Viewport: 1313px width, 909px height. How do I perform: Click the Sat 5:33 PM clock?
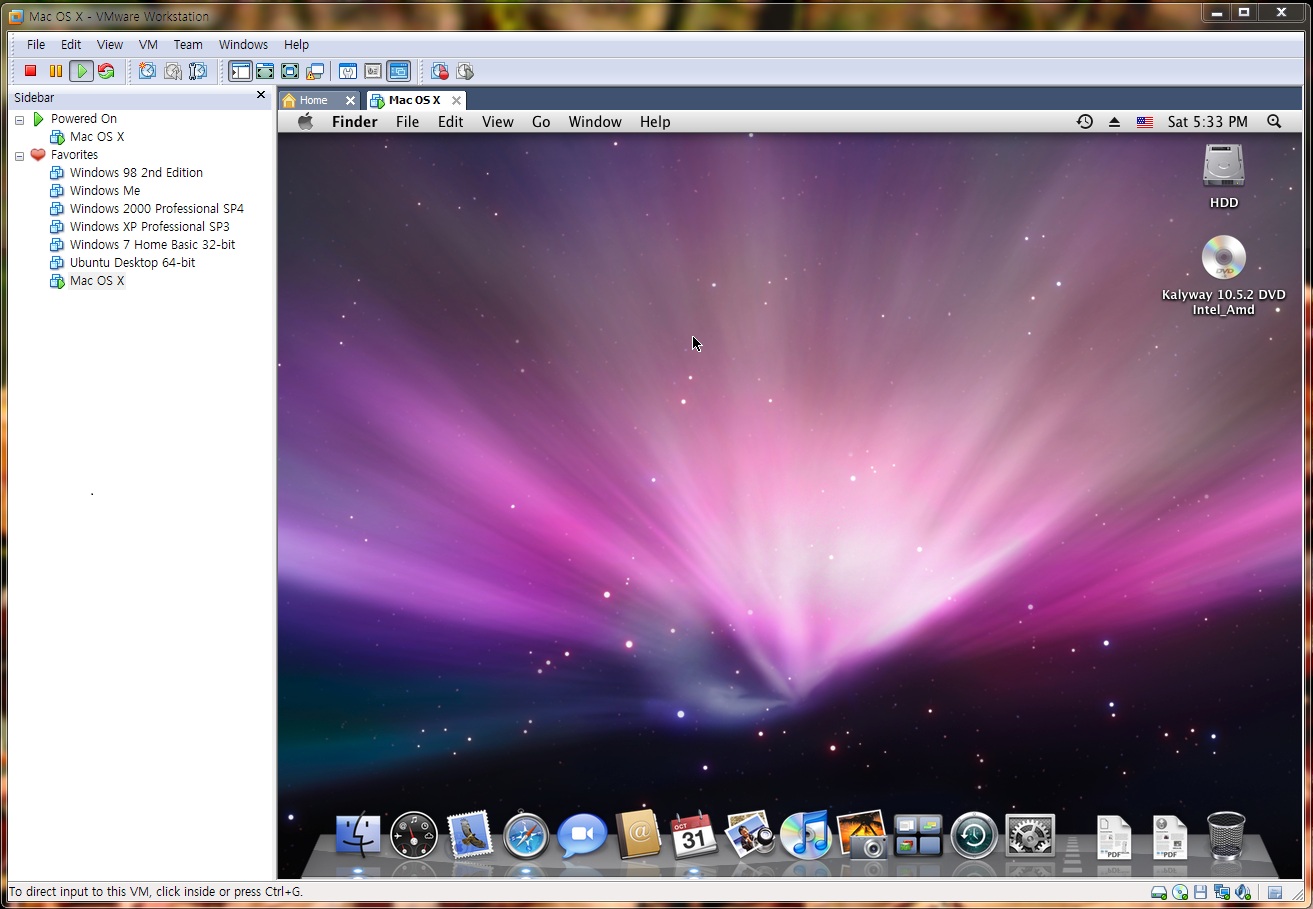point(1207,122)
